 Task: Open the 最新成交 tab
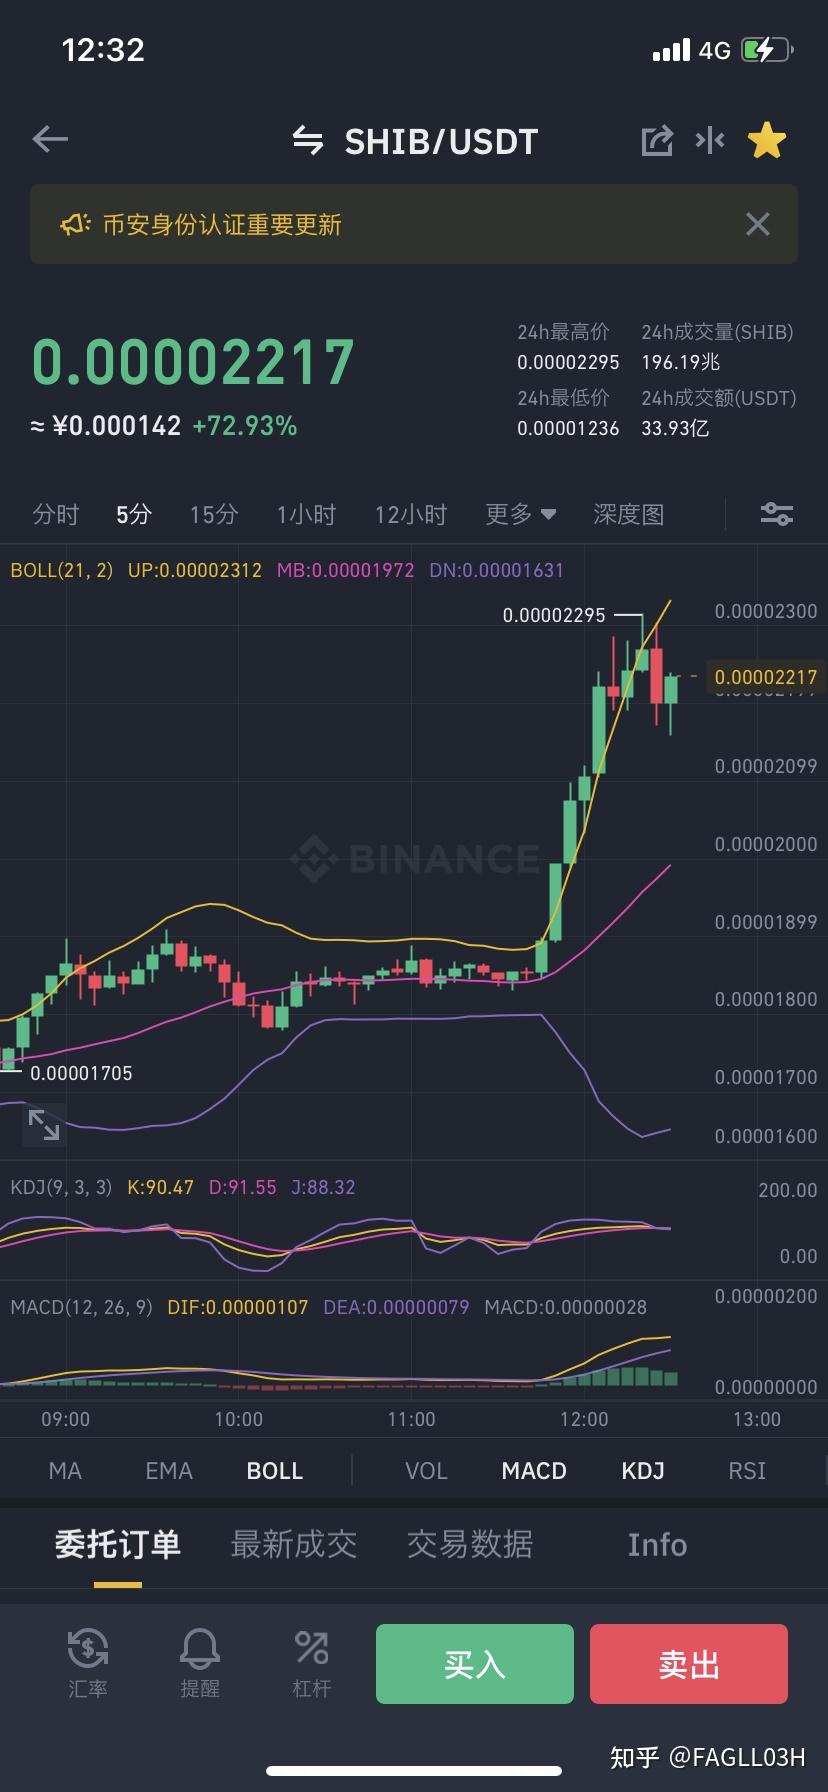click(x=294, y=1544)
